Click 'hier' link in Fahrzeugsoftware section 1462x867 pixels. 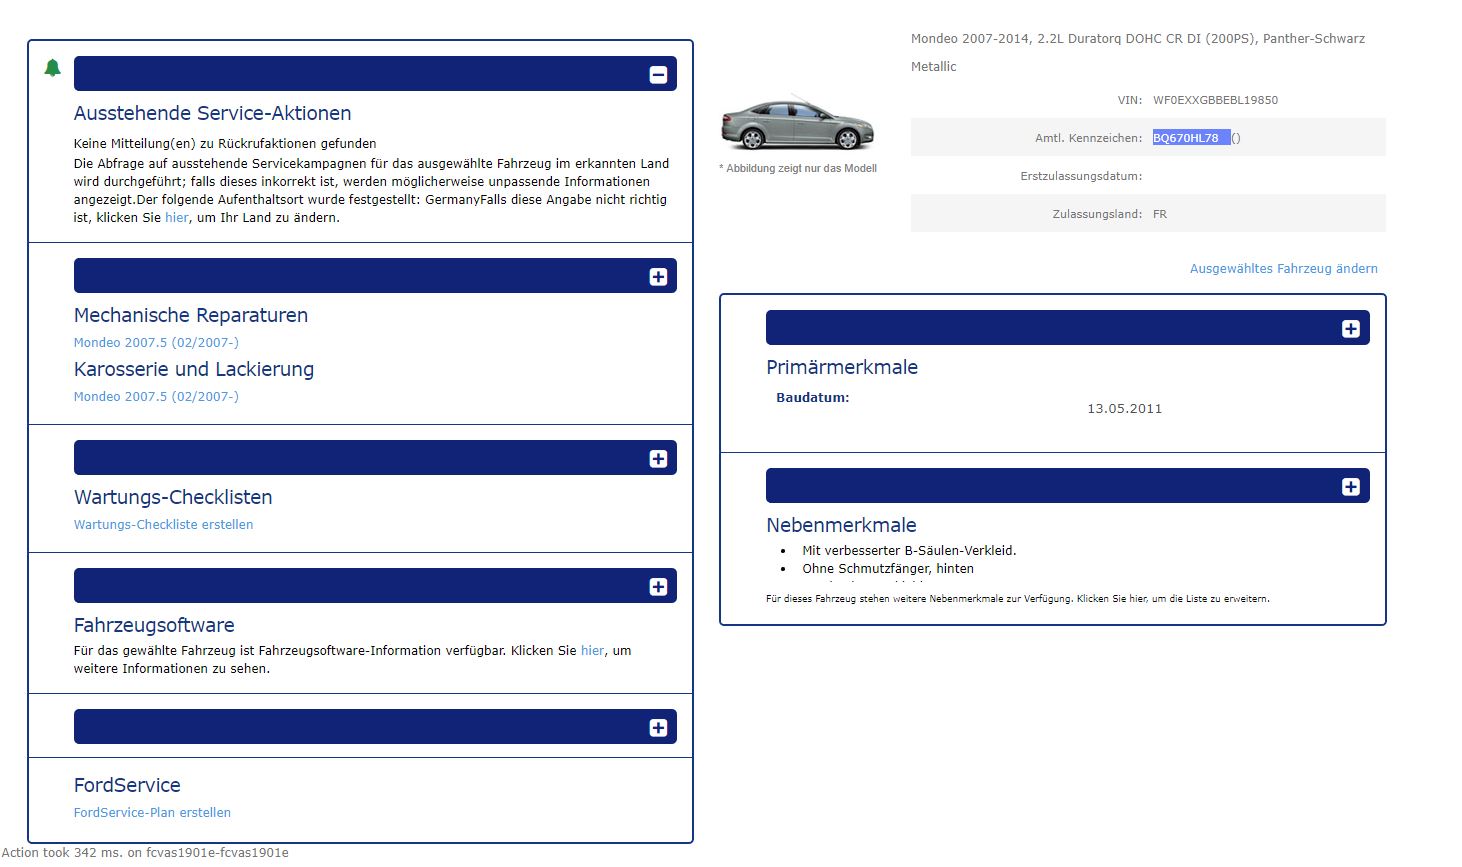click(593, 651)
